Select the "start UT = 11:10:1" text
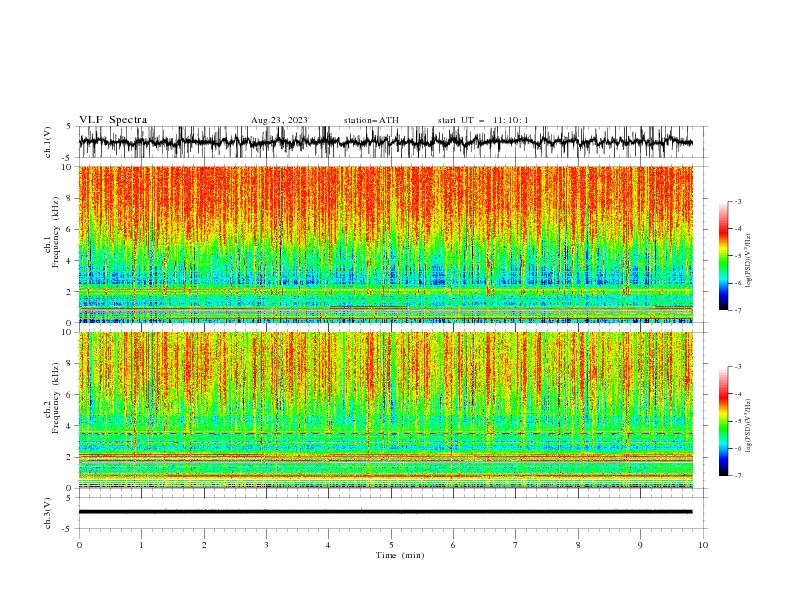 [483, 120]
